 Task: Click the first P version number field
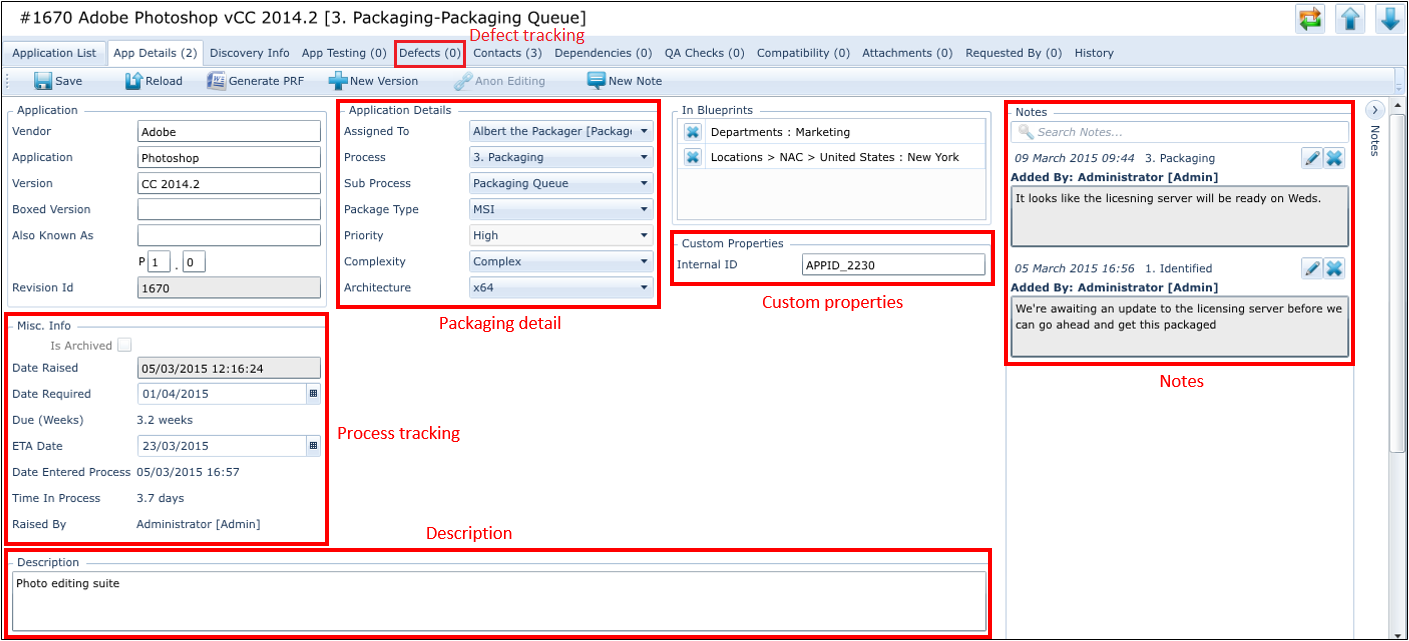(x=160, y=262)
